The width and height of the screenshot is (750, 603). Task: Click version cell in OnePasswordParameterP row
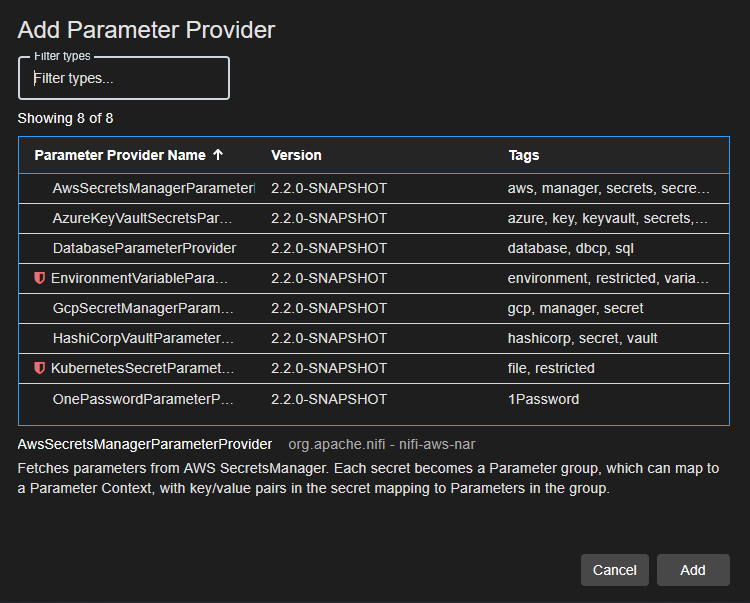329,399
